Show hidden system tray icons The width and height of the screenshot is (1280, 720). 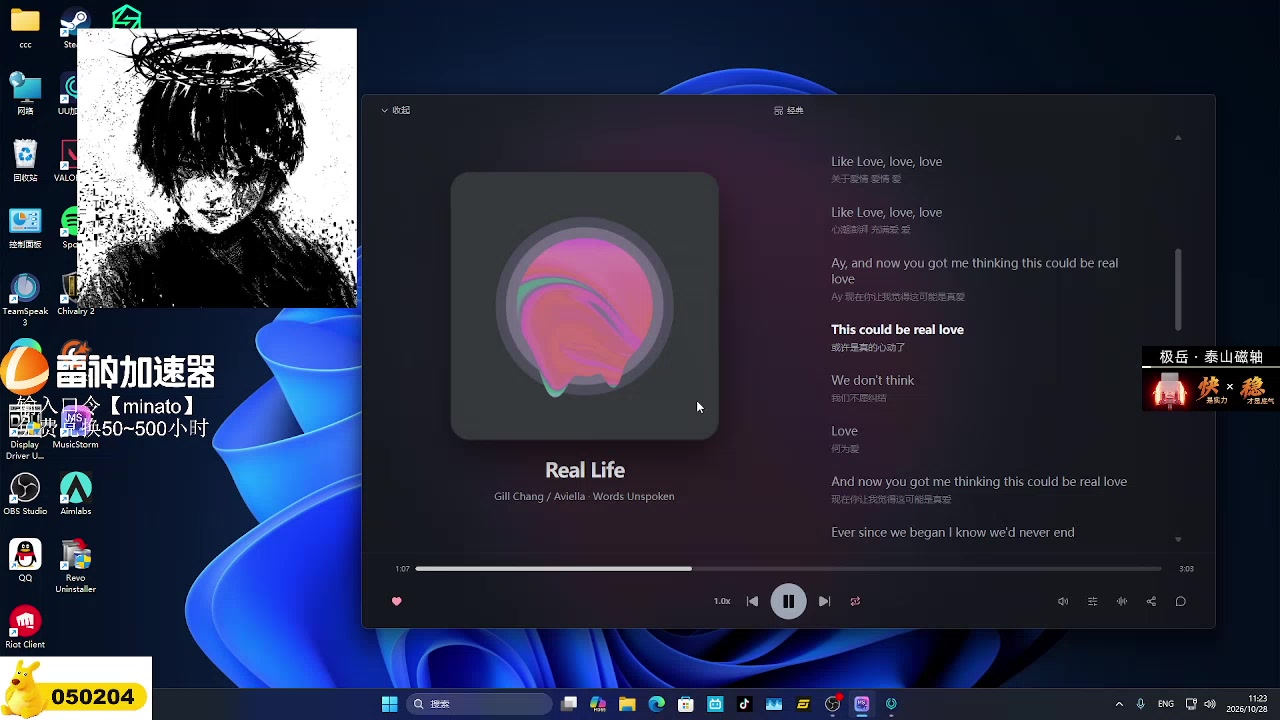(1119, 704)
